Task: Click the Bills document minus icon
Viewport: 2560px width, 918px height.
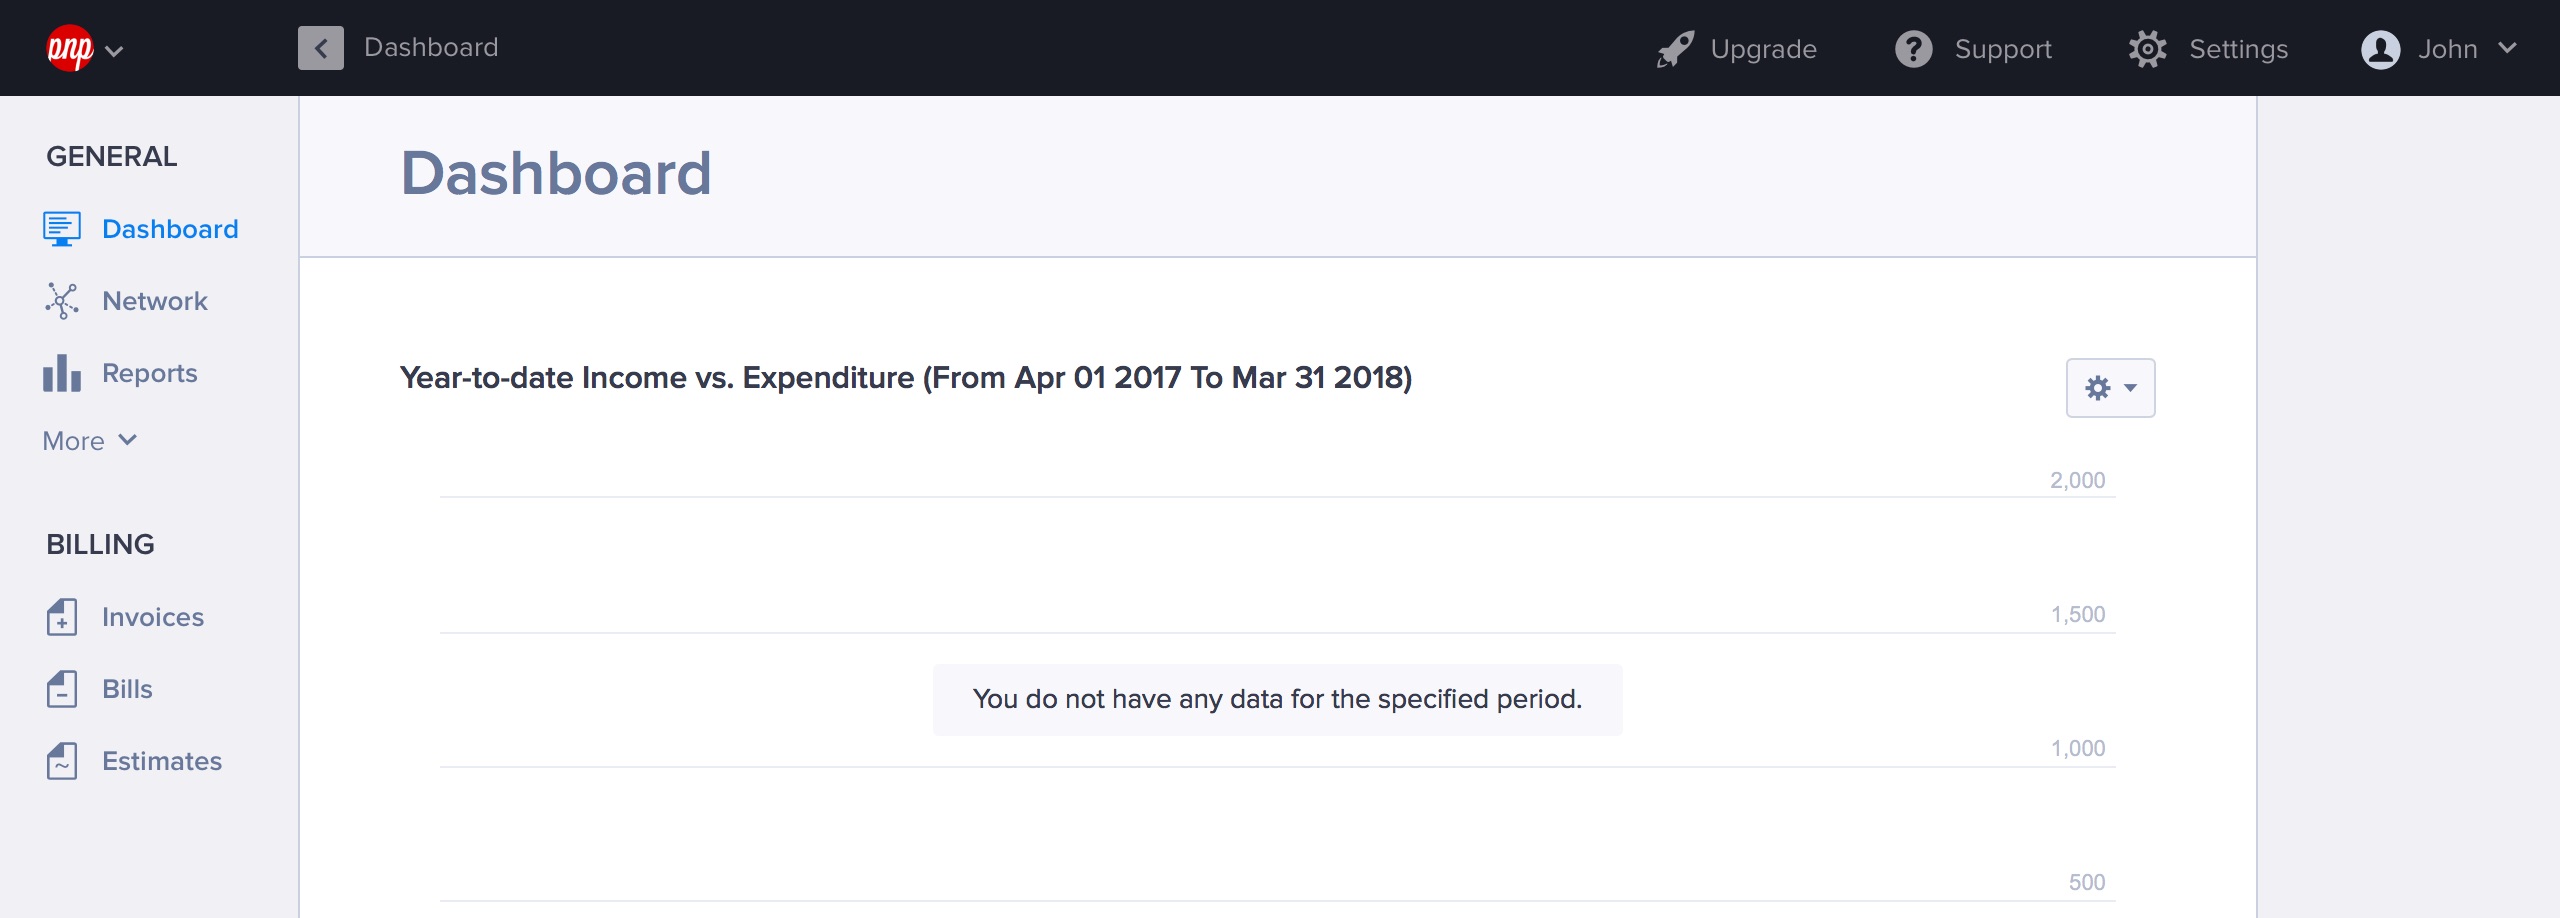Action: point(62,689)
